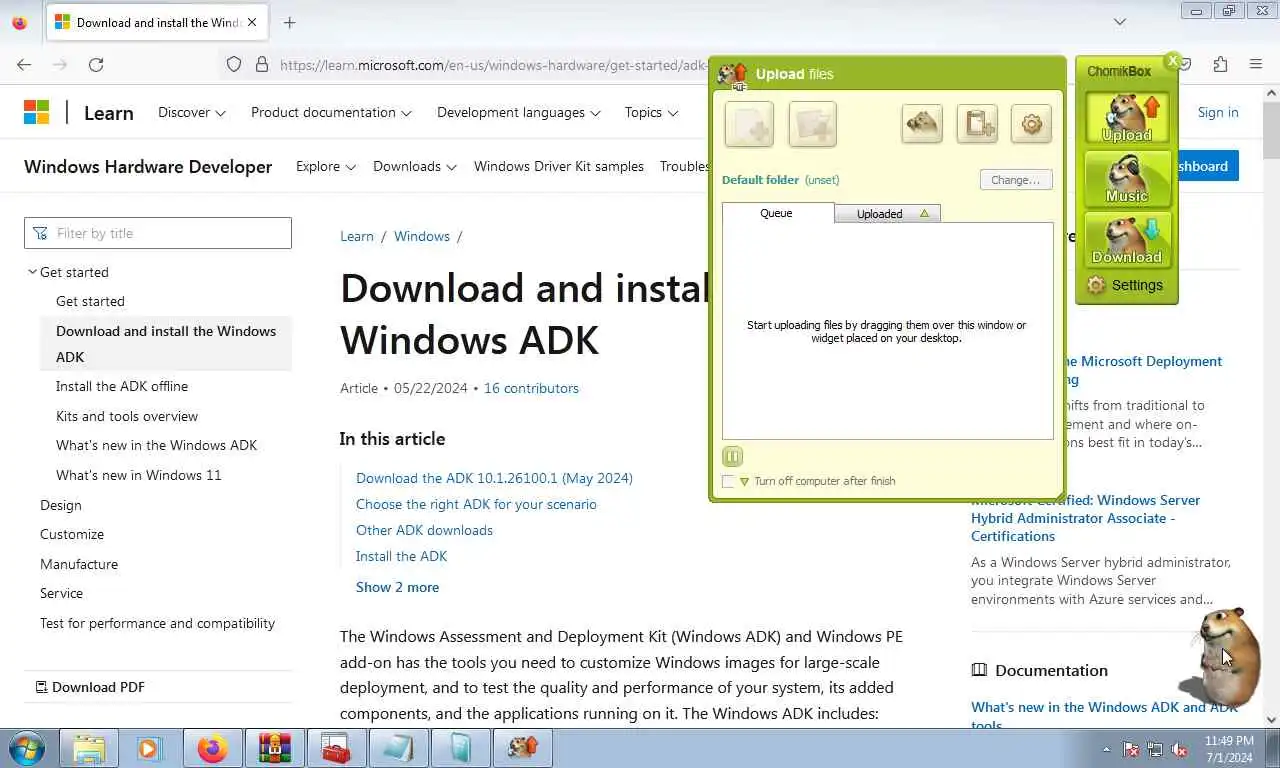Click the site padlock icon
The image size is (1280, 768).
262,64
